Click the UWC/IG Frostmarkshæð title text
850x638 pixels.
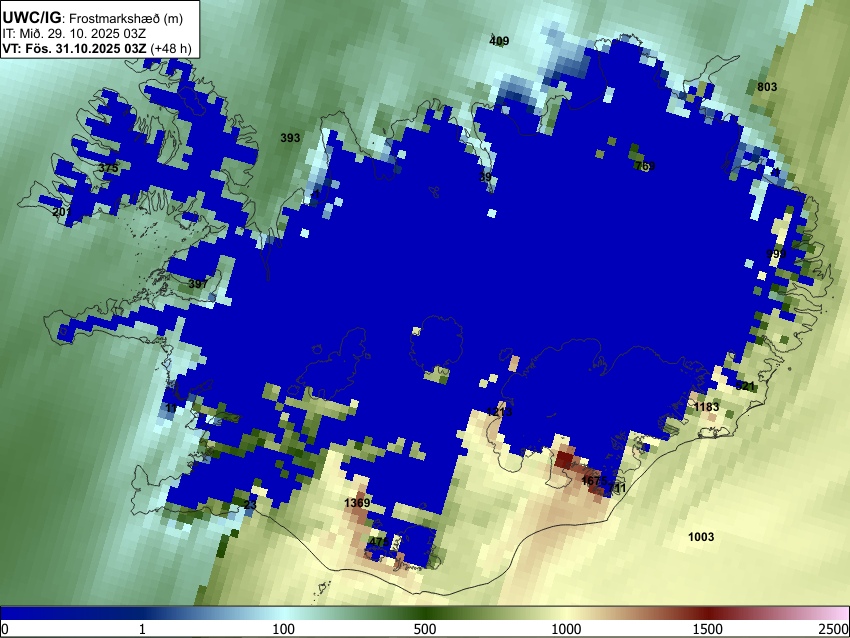pos(93,18)
